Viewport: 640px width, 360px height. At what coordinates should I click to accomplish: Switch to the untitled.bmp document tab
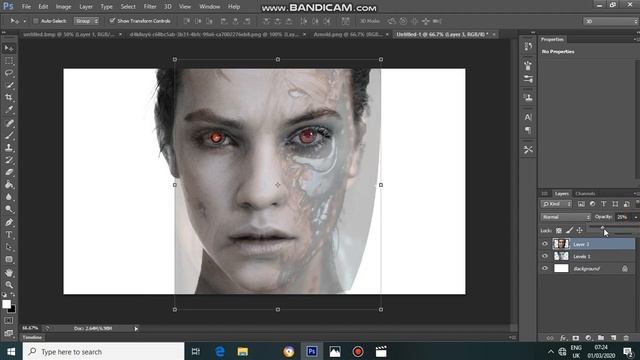coord(69,35)
